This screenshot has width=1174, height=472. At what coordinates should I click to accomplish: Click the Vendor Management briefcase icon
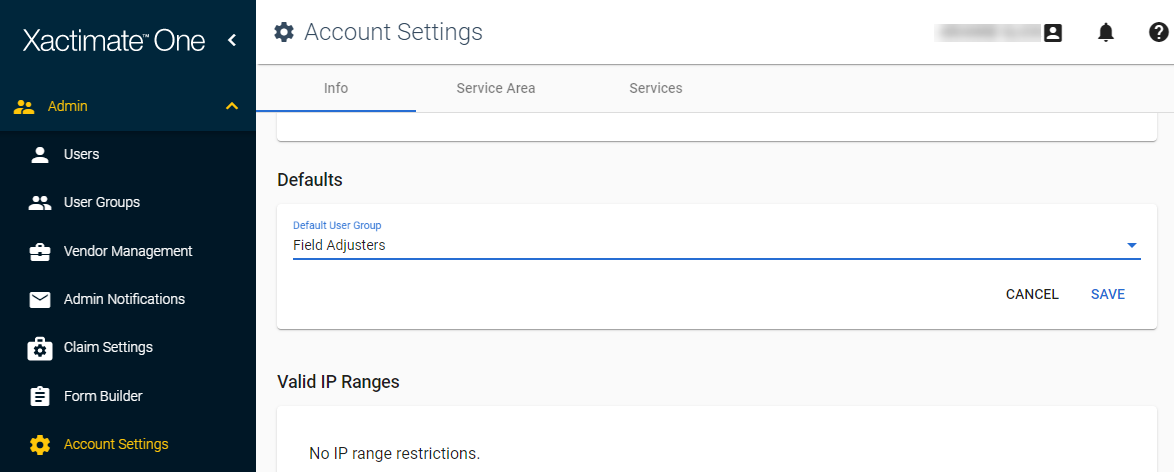click(40, 251)
